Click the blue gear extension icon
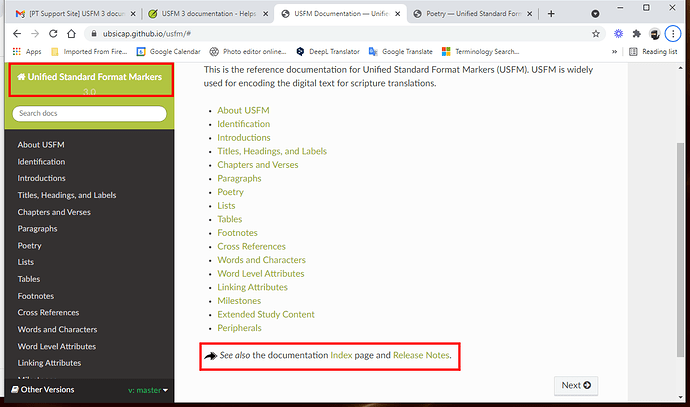690x407 pixels. [x=618, y=34]
